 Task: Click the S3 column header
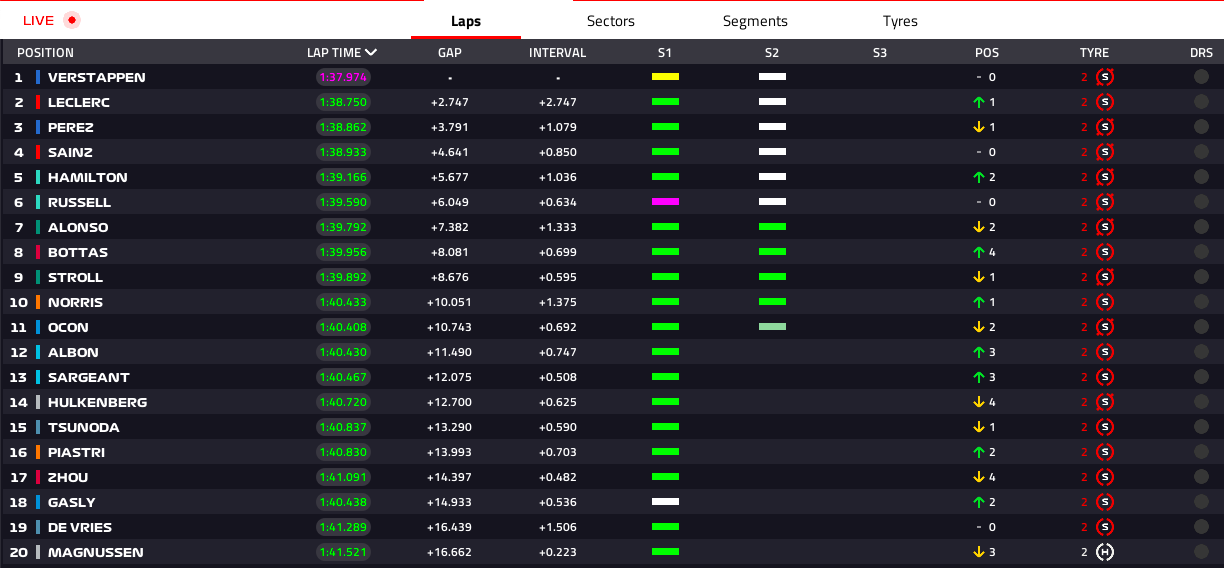[880, 53]
